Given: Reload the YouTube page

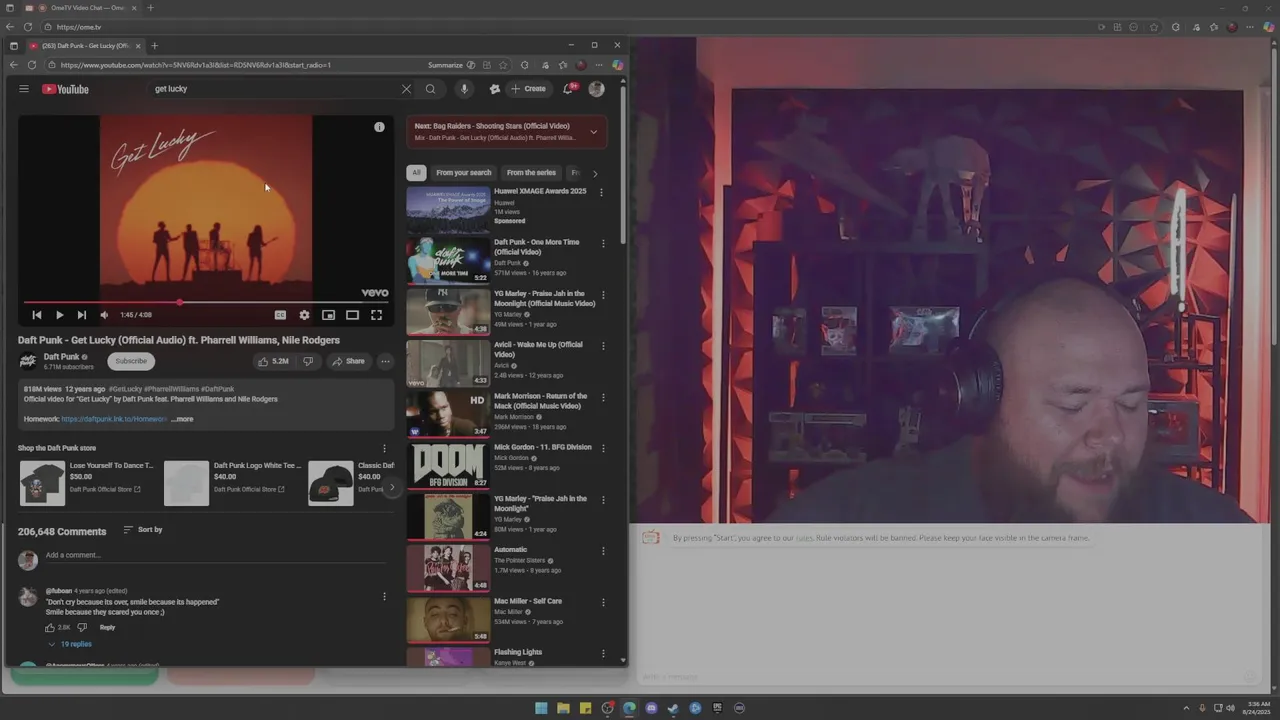Looking at the screenshot, I should tap(32, 65).
